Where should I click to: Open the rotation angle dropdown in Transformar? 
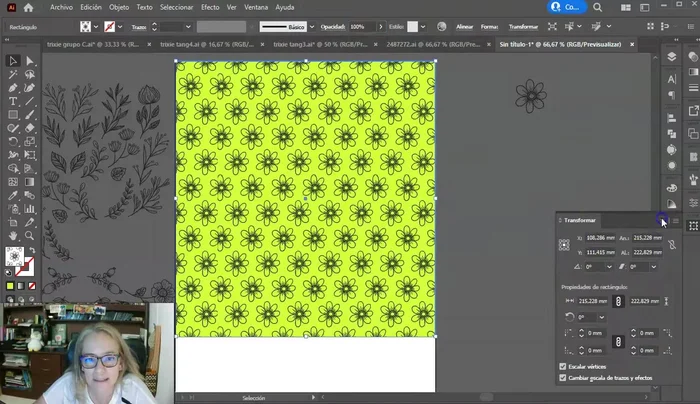(609, 267)
